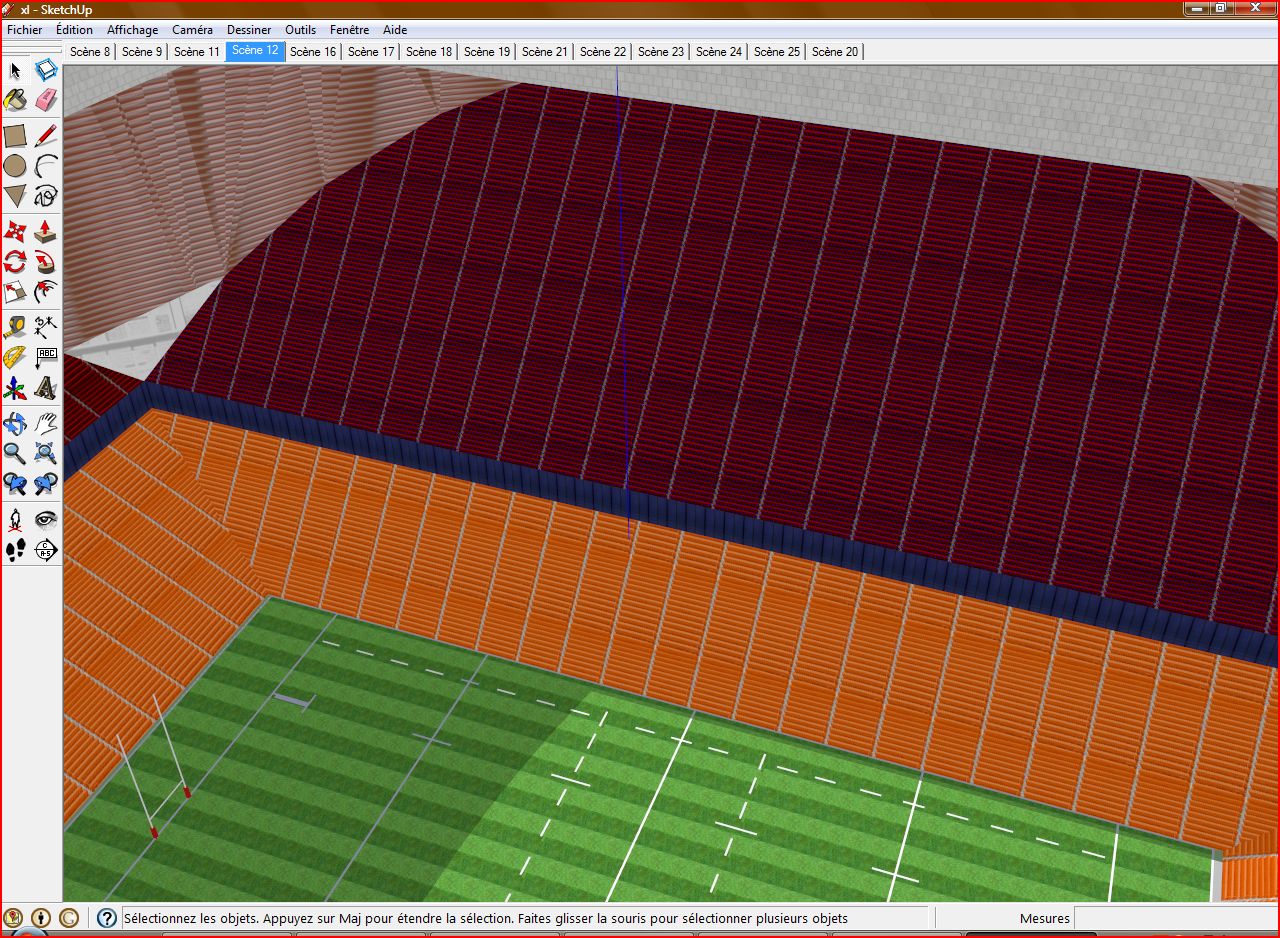
Task: Open the Outils menu
Action: coord(301,30)
